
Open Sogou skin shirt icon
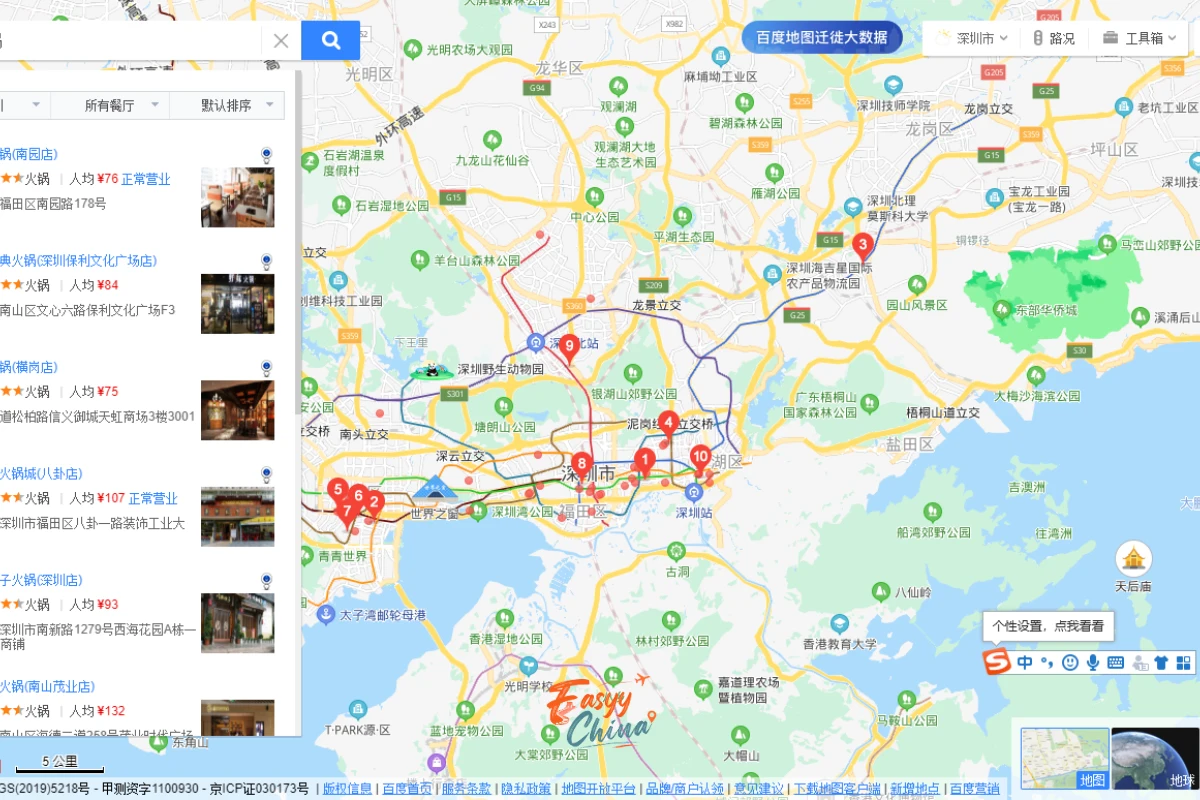1161,663
